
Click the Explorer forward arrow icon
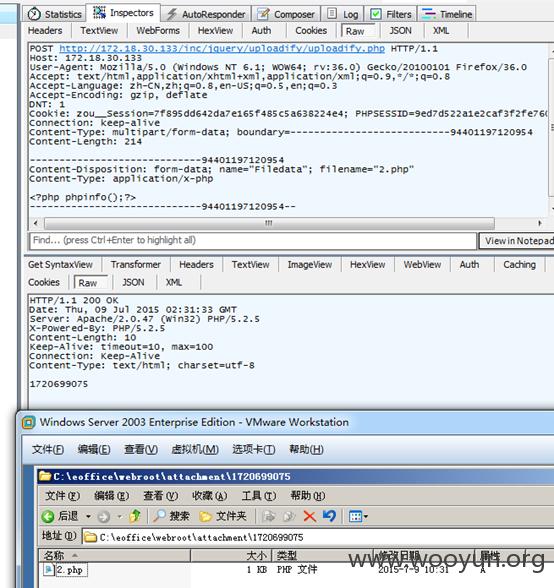pos(104,517)
